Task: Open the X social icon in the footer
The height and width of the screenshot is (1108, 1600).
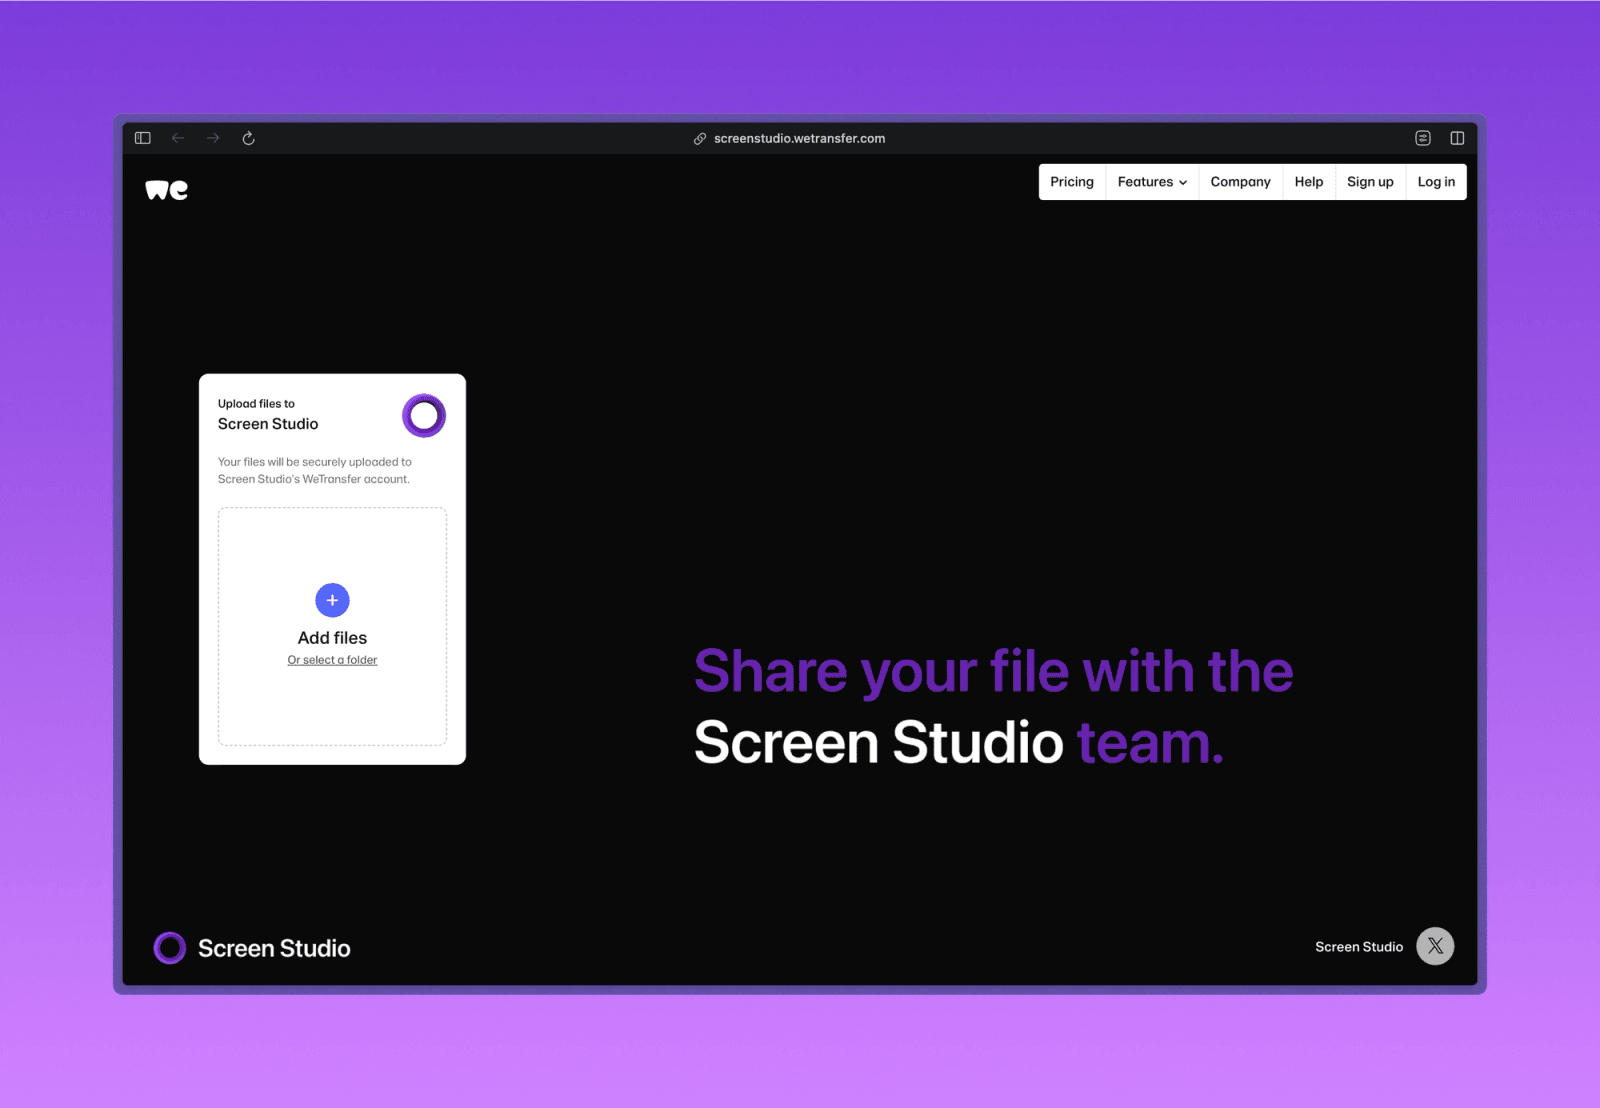Action: [1435, 946]
